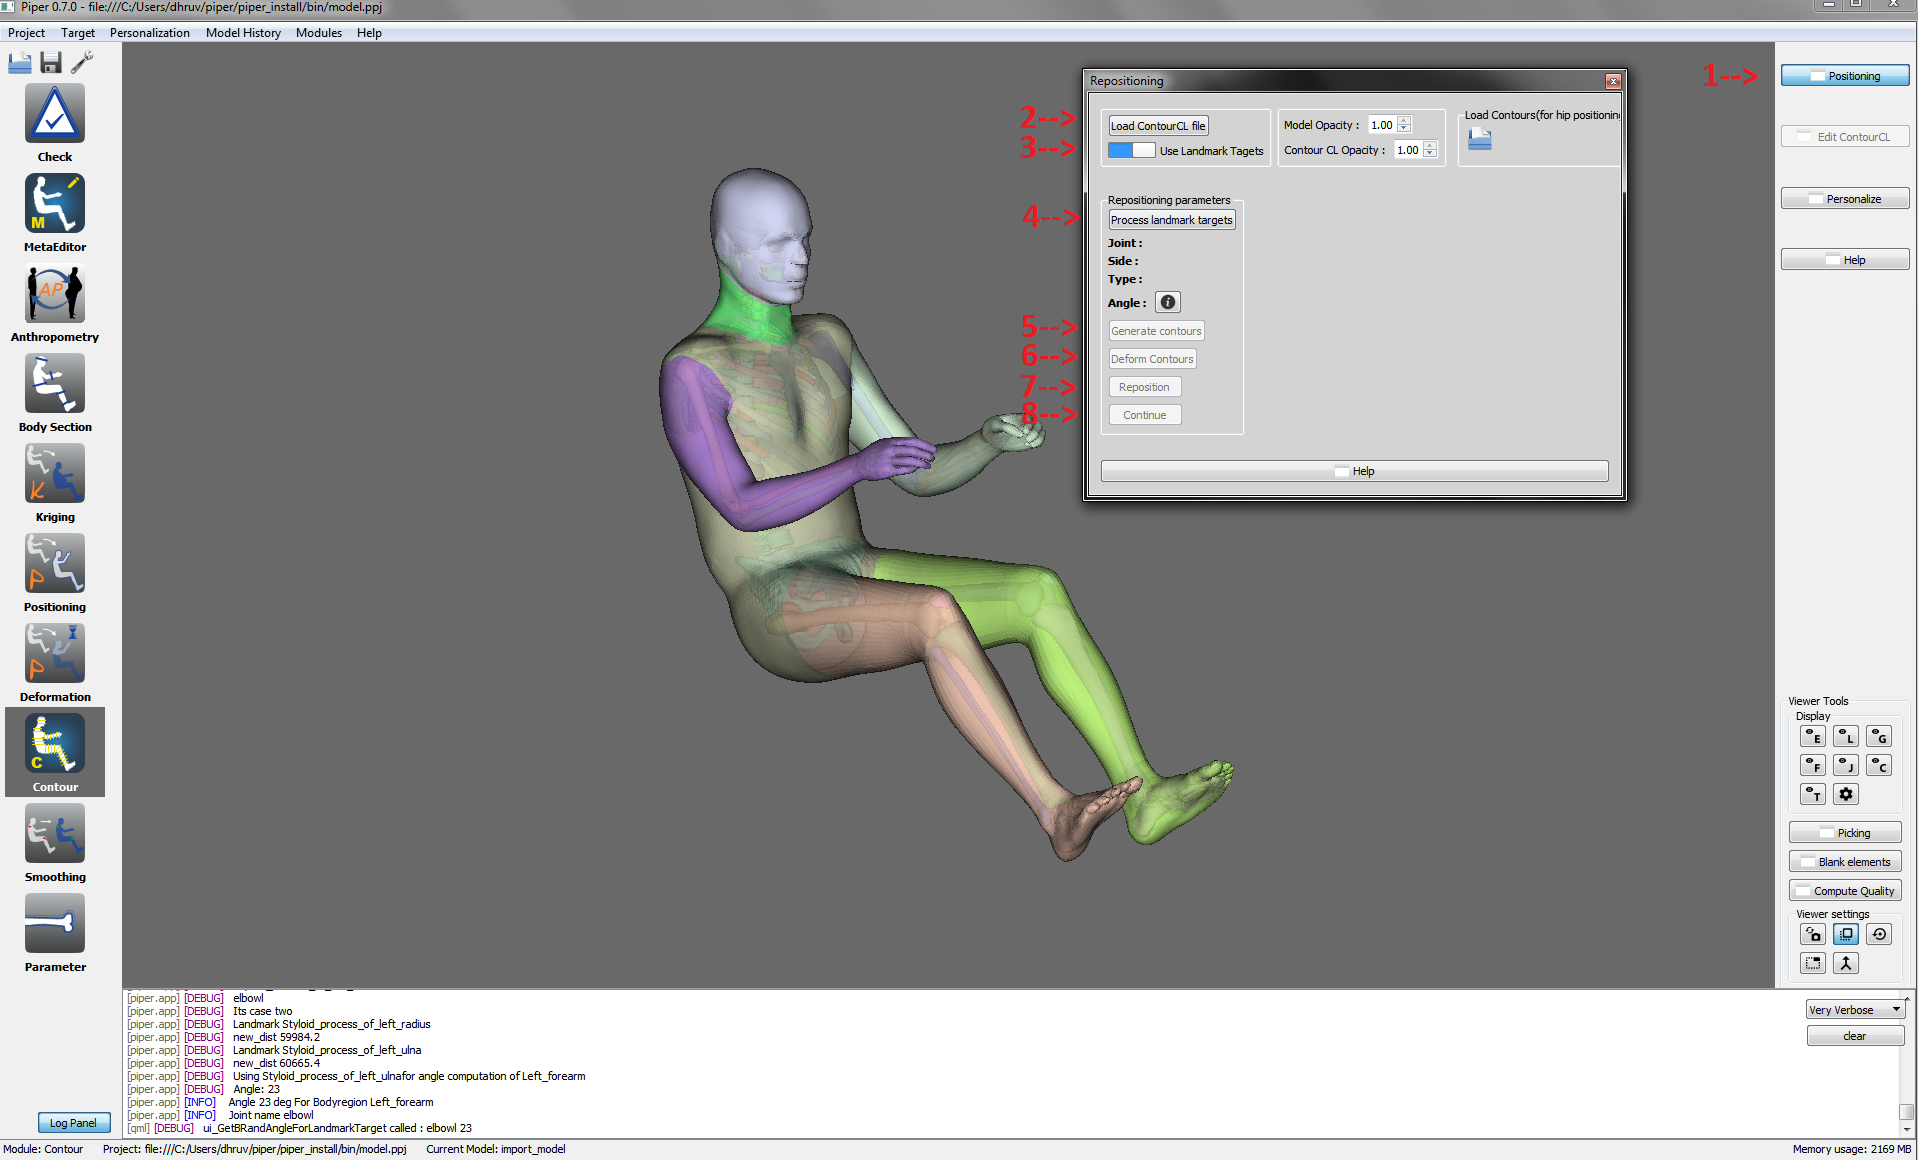The height and width of the screenshot is (1160, 1918).
Task: Toggle Use Landmark Targets switch
Action: pyautogui.click(x=1131, y=150)
